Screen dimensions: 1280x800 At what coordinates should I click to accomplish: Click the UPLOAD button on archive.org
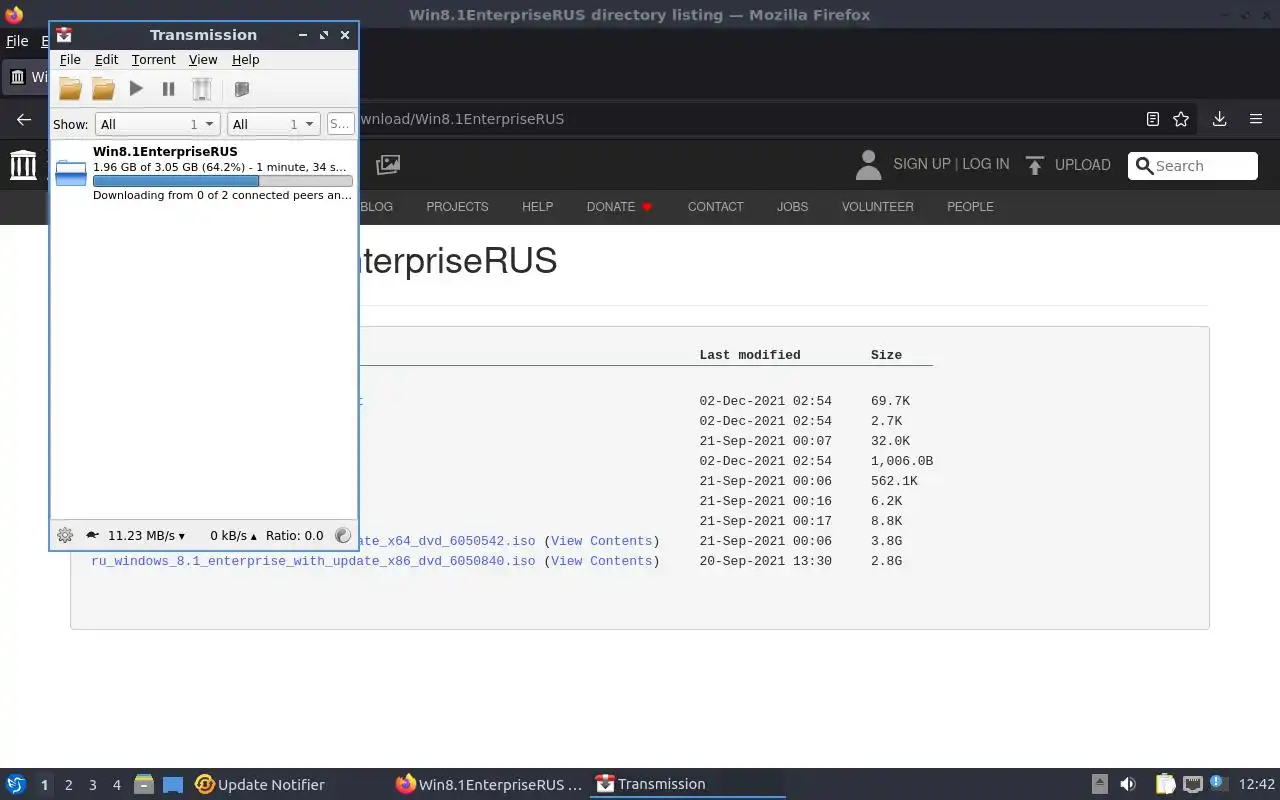pos(1068,165)
